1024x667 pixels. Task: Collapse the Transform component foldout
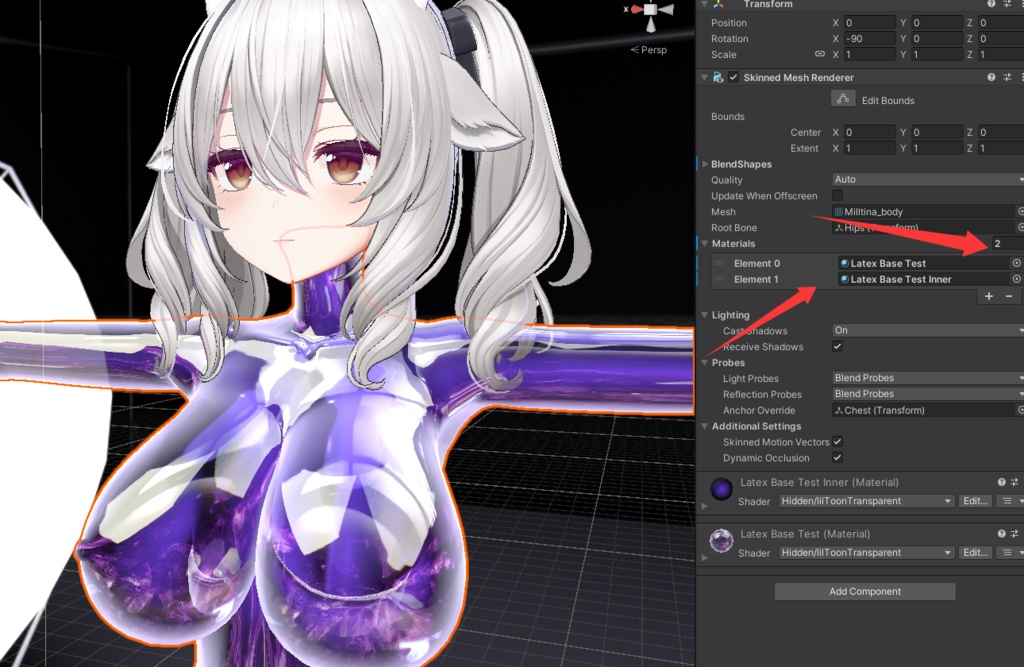(705, 4)
